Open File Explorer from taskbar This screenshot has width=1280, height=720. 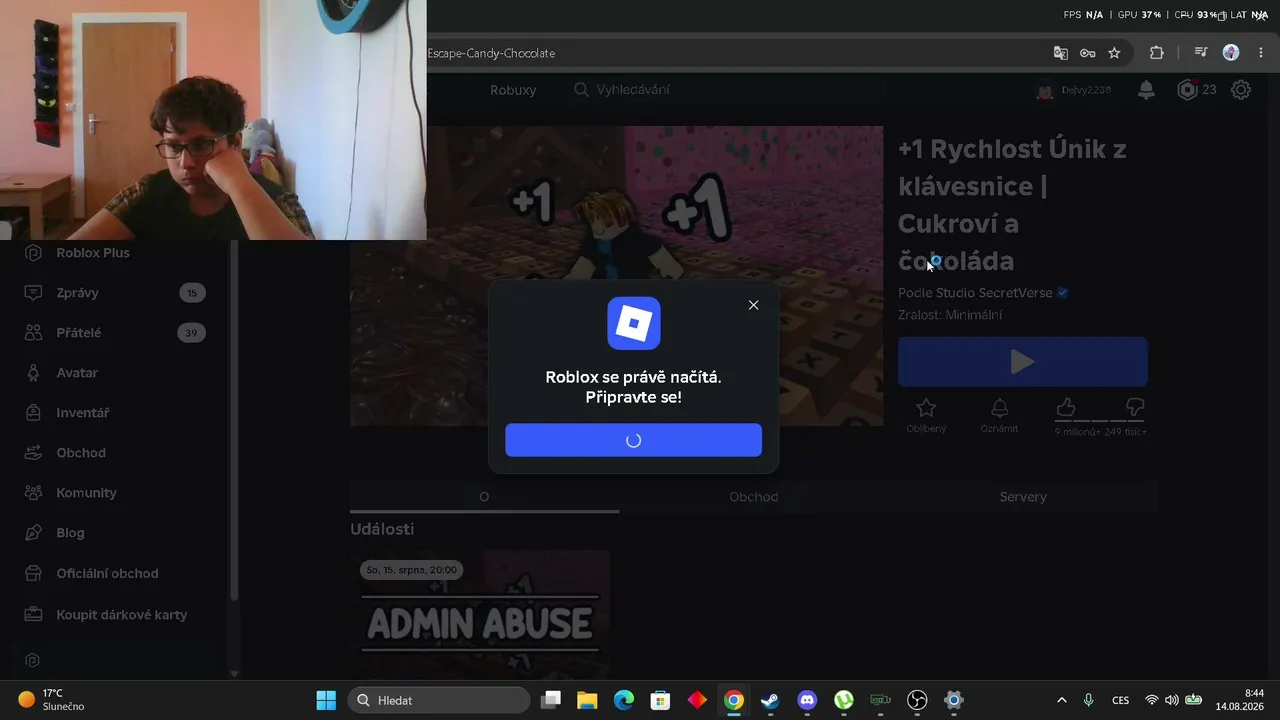(587, 700)
